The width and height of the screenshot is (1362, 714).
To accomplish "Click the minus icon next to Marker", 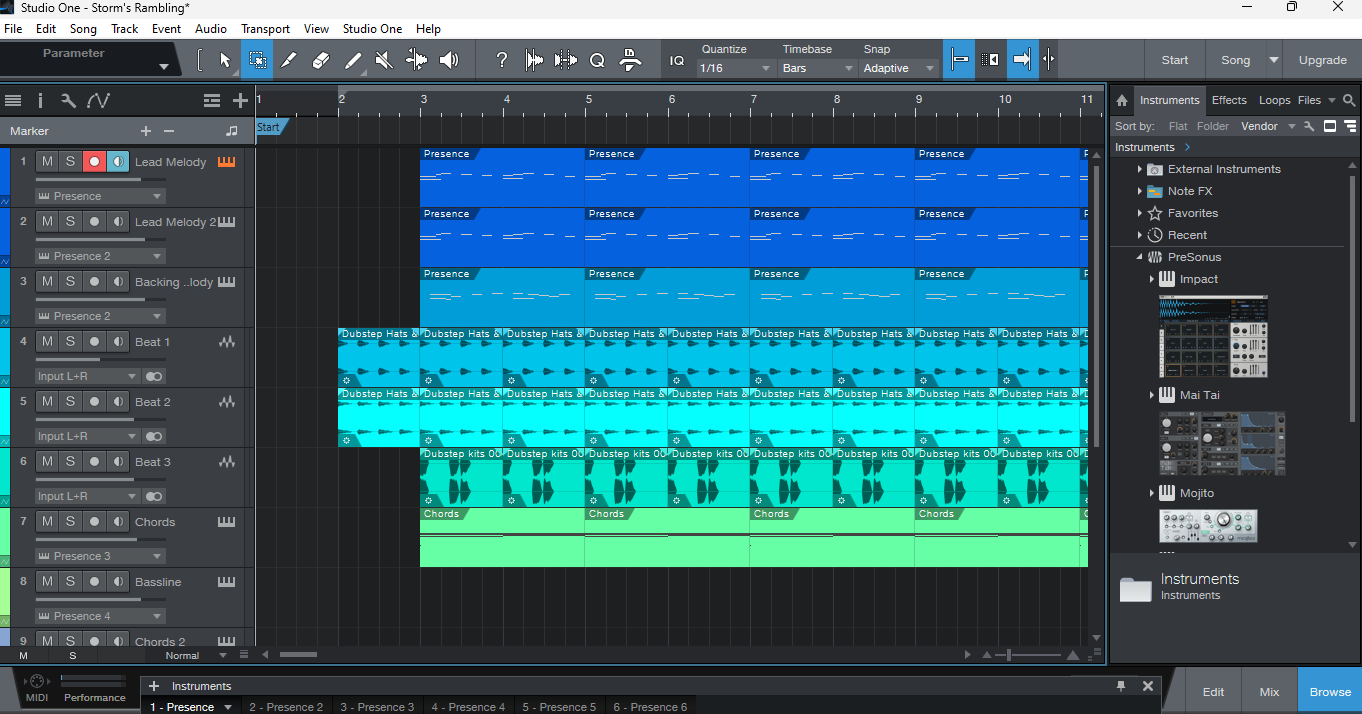I will click(x=169, y=131).
